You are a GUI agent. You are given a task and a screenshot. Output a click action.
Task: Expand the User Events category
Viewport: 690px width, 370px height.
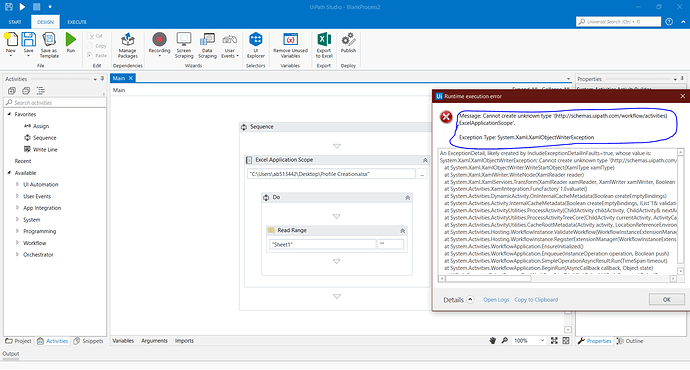pos(18,196)
